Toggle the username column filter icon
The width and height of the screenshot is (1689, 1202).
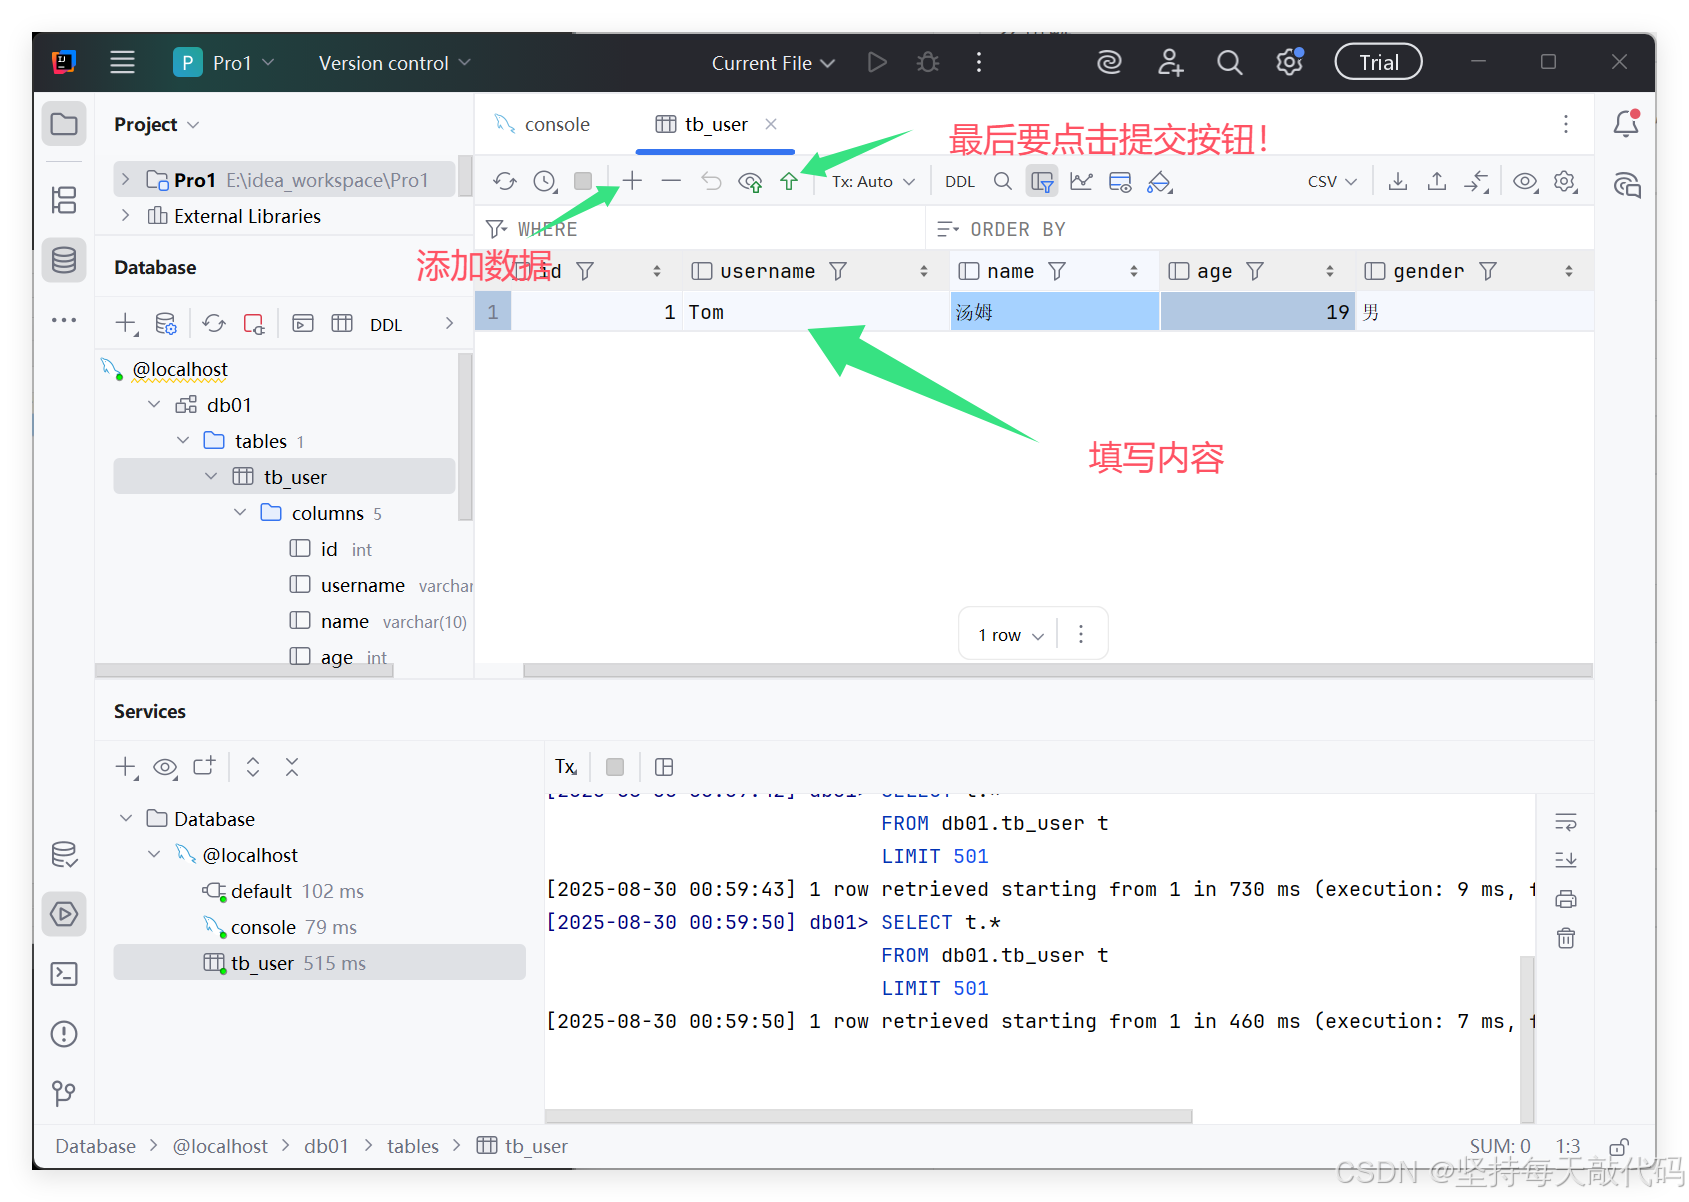point(838,271)
